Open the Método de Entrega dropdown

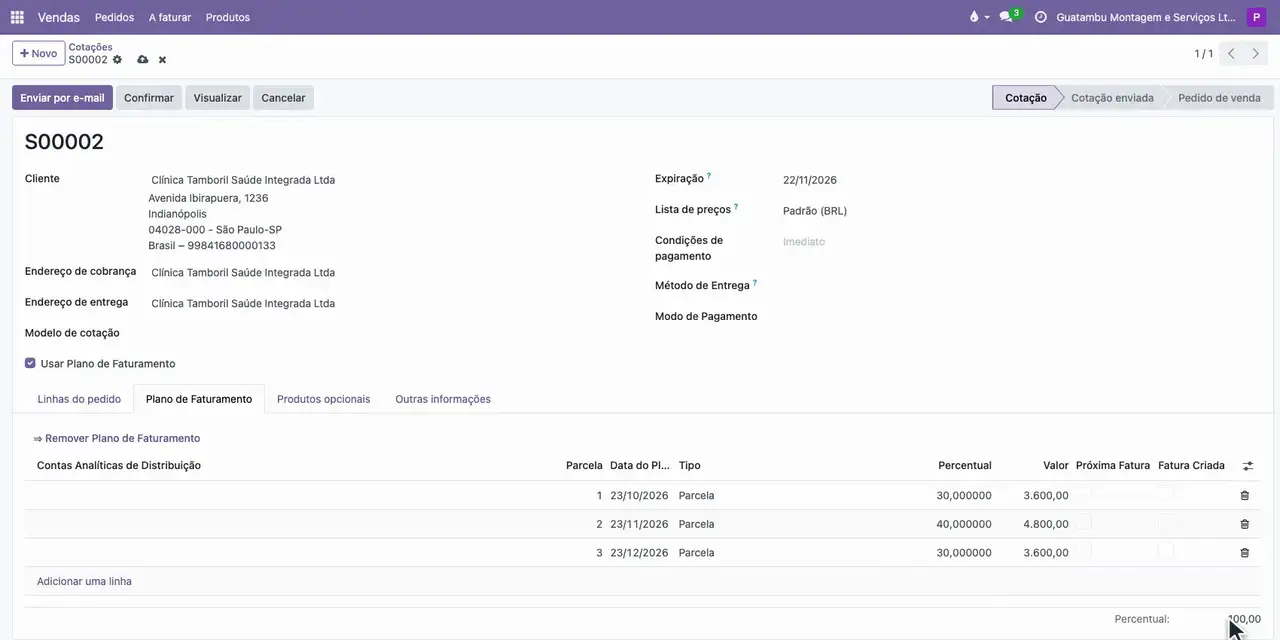[x=1020, y=286]
